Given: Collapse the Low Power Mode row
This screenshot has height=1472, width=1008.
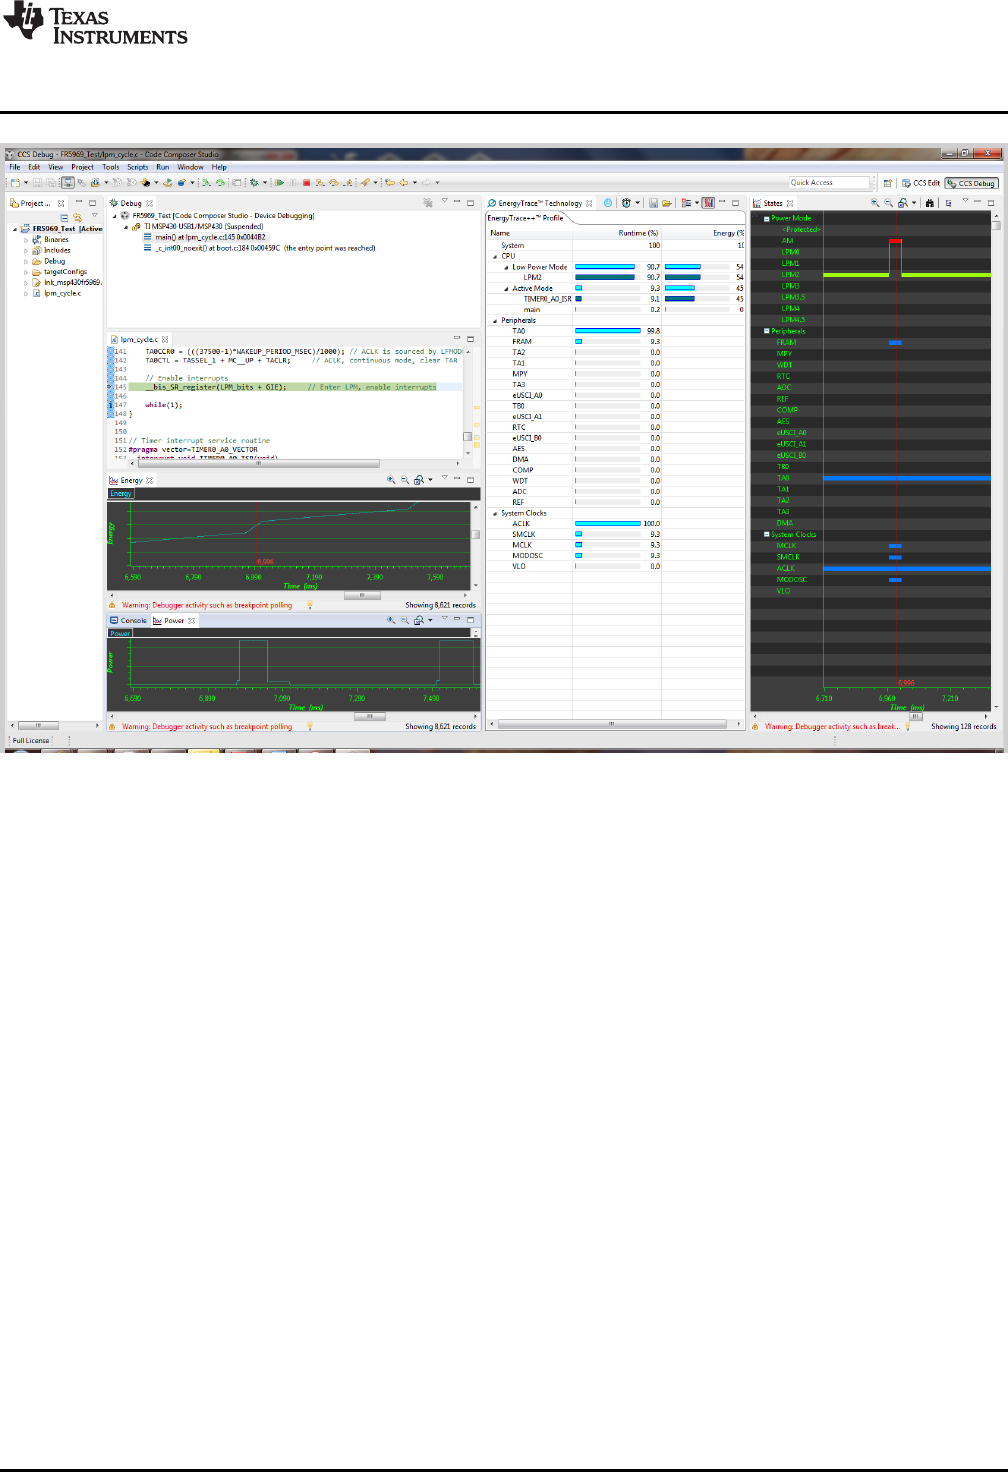Looking at the screenshot, I should click(506, 267).
